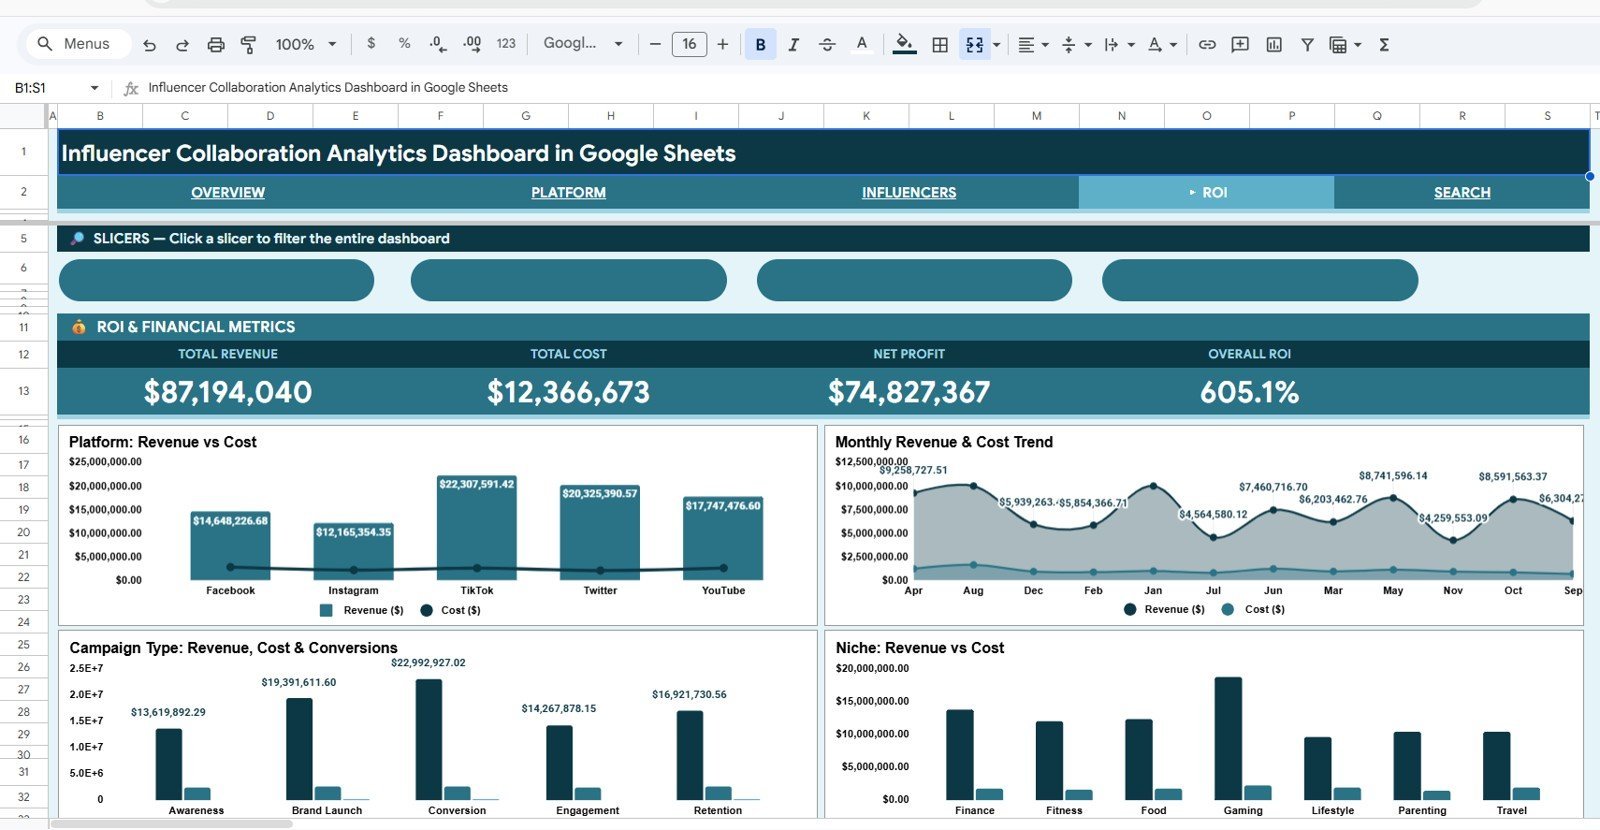Select the total cost value $12,366,673

pos(568,392)
